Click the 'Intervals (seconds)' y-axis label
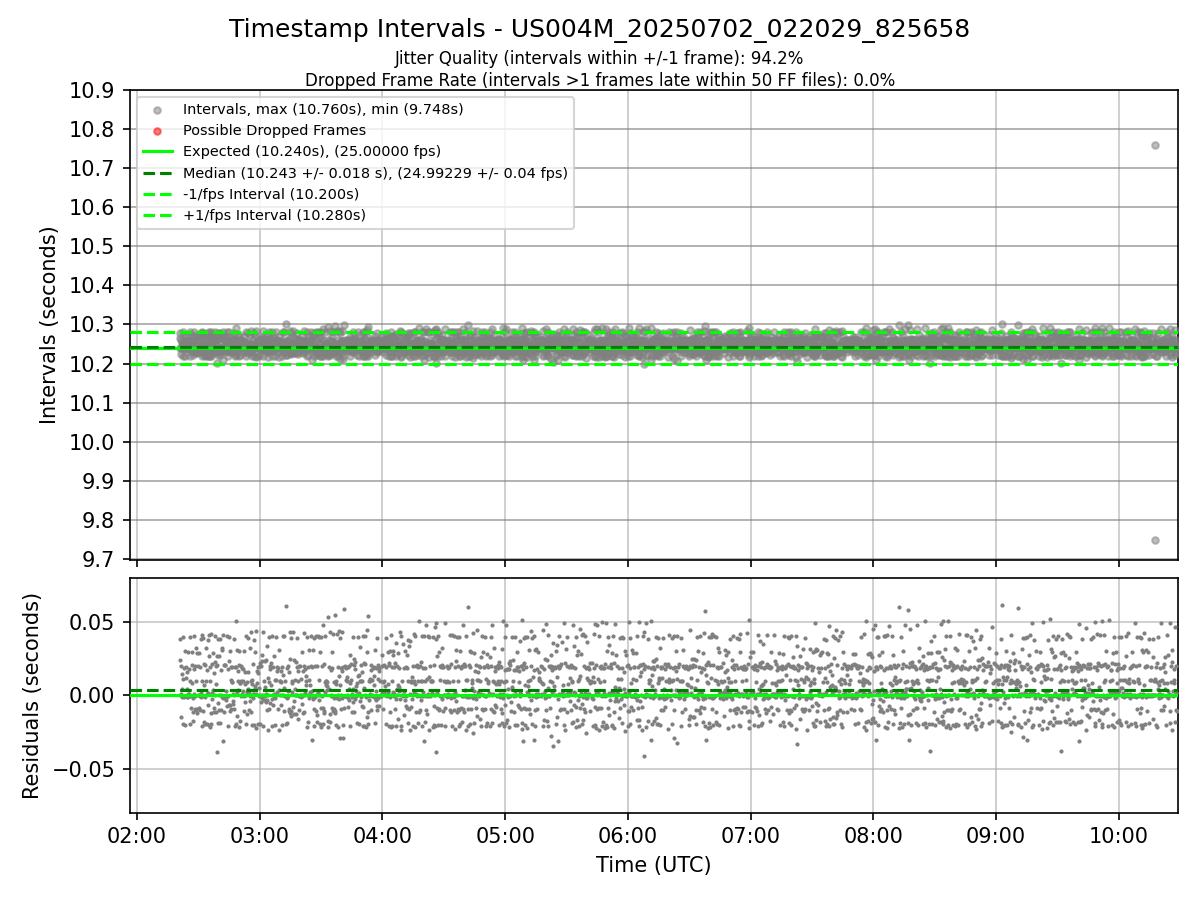The image size is (1200, 900). coord(49,325)
